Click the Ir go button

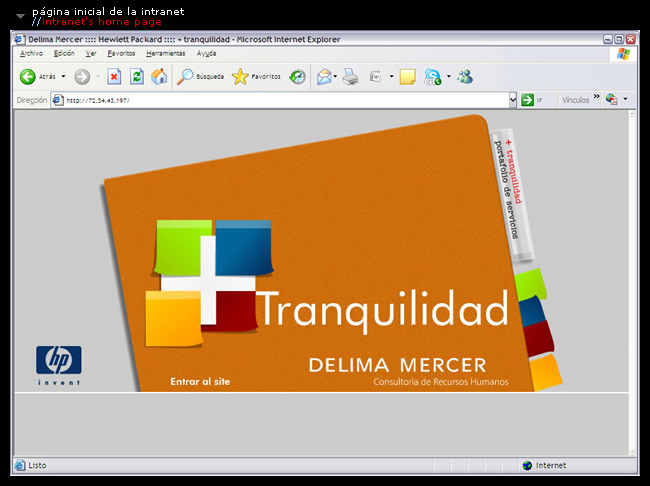click(532, 100)
